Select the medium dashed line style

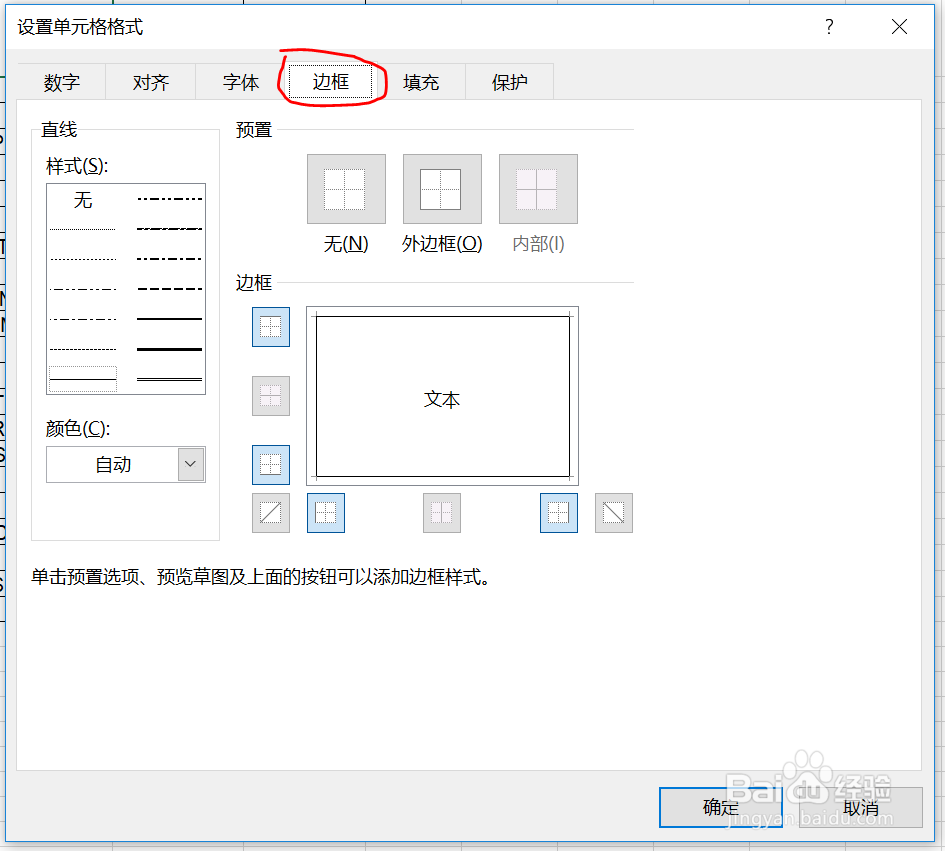coord(169,289)
